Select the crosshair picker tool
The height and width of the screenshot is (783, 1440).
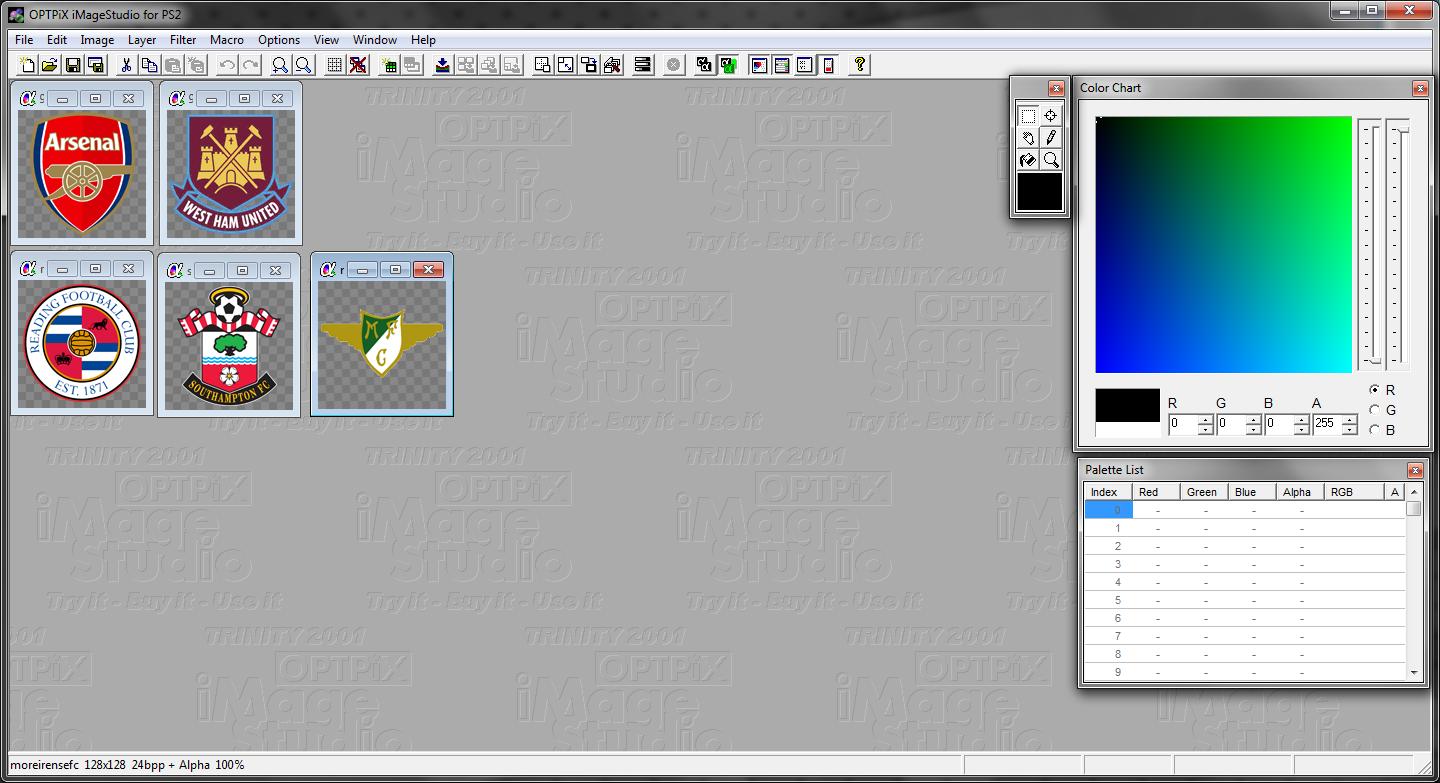point(1051,116)
